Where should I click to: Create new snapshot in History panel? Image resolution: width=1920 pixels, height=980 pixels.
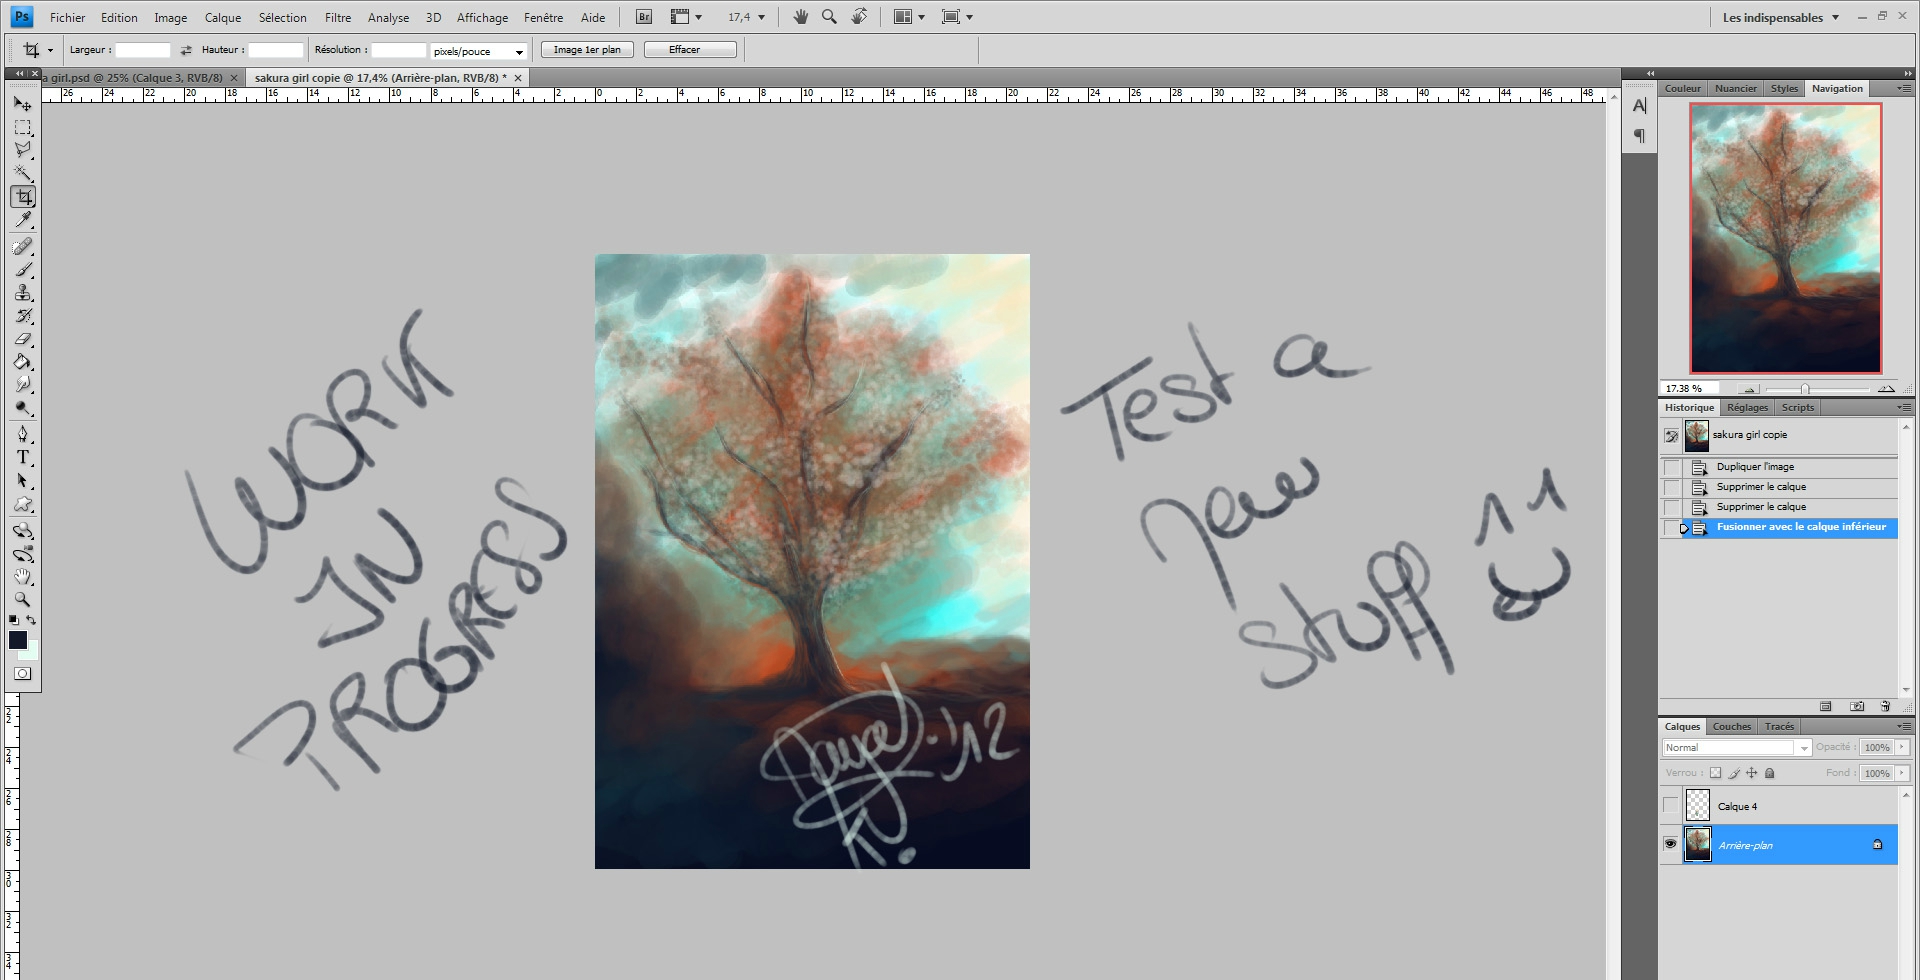tap(1857, 706)
